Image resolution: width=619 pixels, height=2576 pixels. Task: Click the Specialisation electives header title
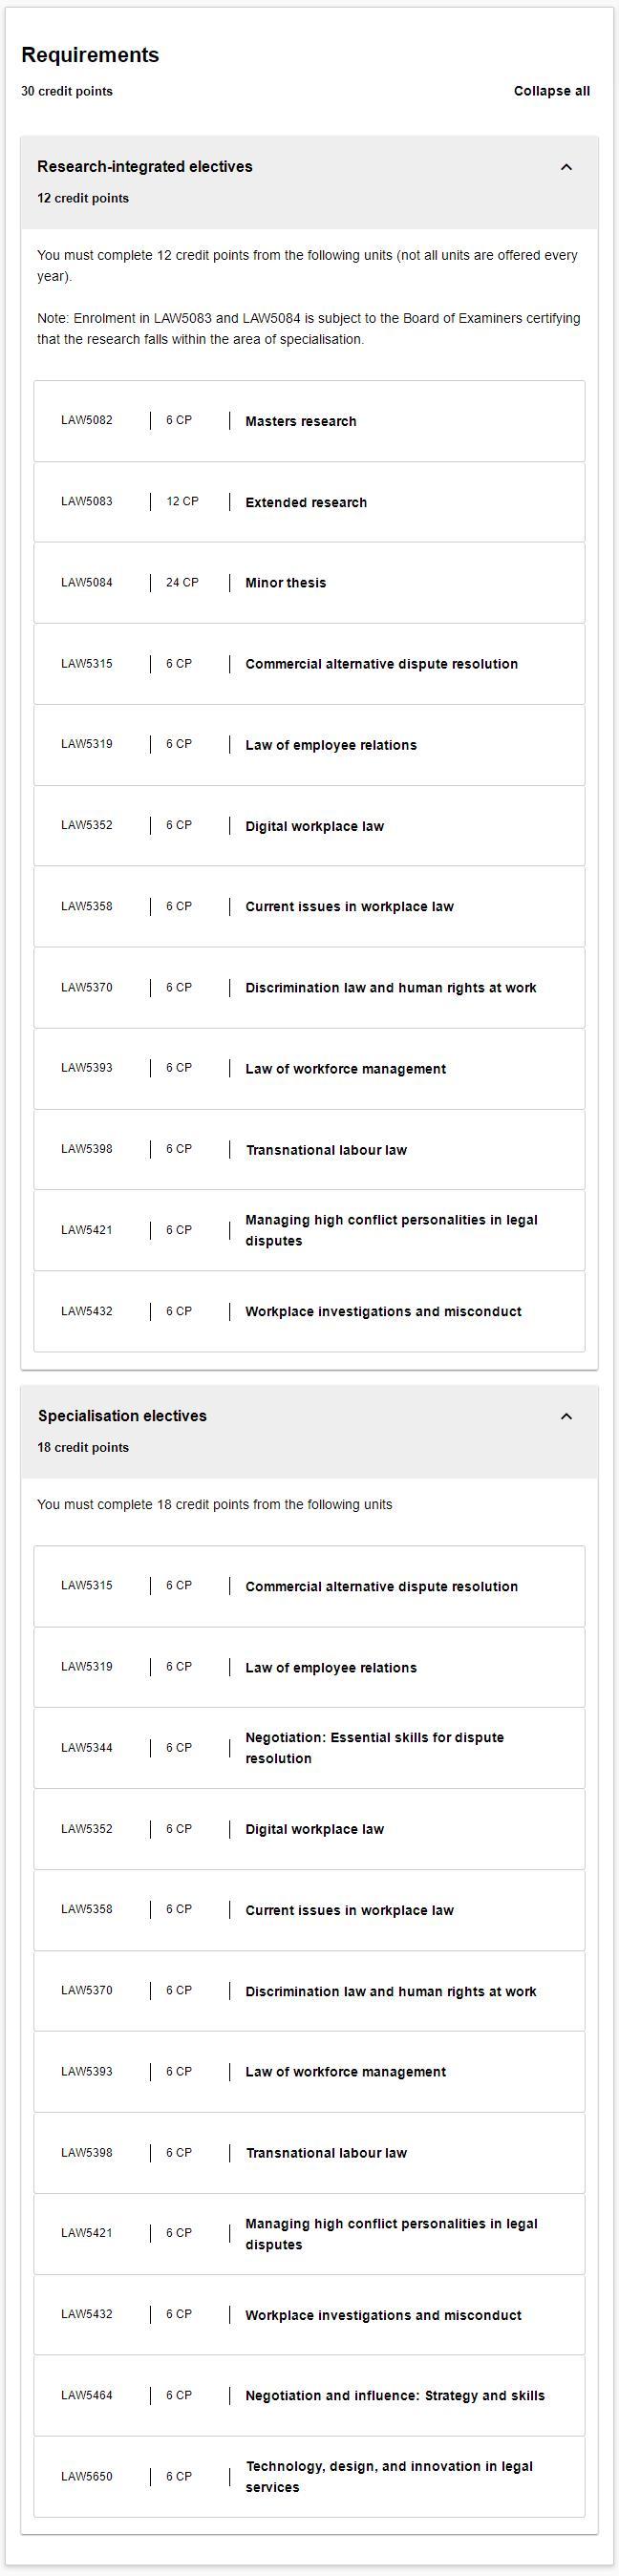click(x=122, y=1416)
